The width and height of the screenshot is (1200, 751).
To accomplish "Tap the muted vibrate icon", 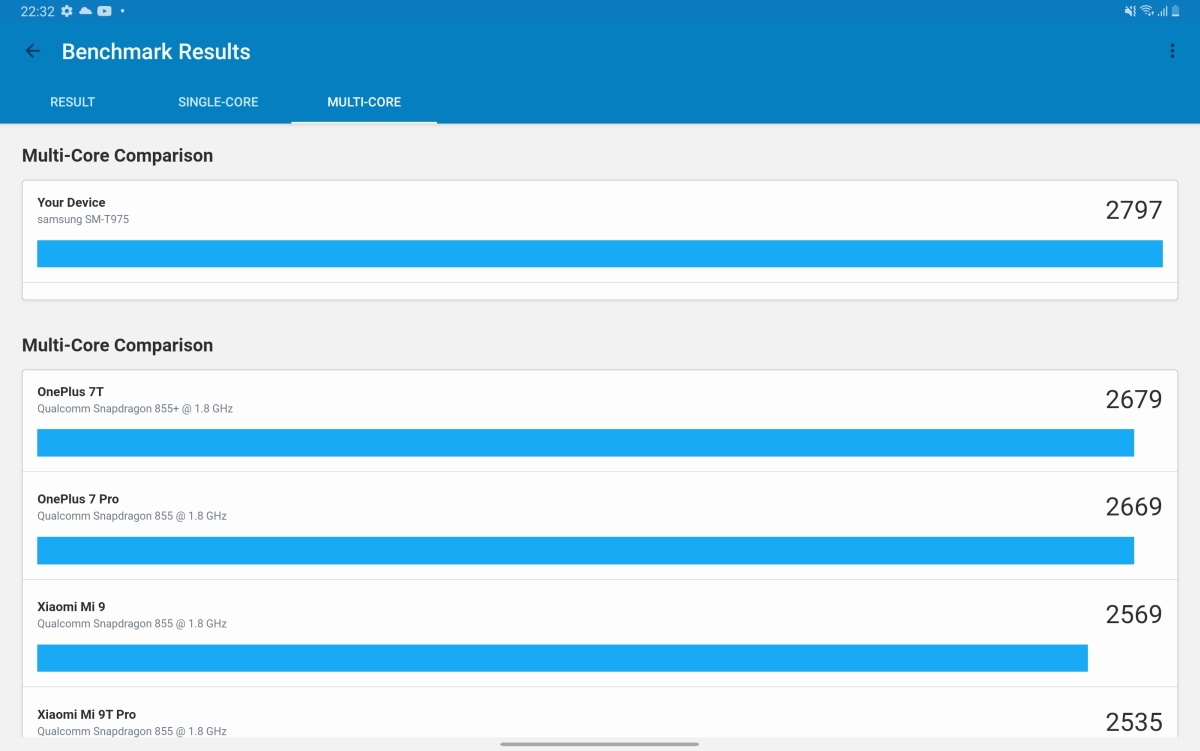I will coord(1130,11).
